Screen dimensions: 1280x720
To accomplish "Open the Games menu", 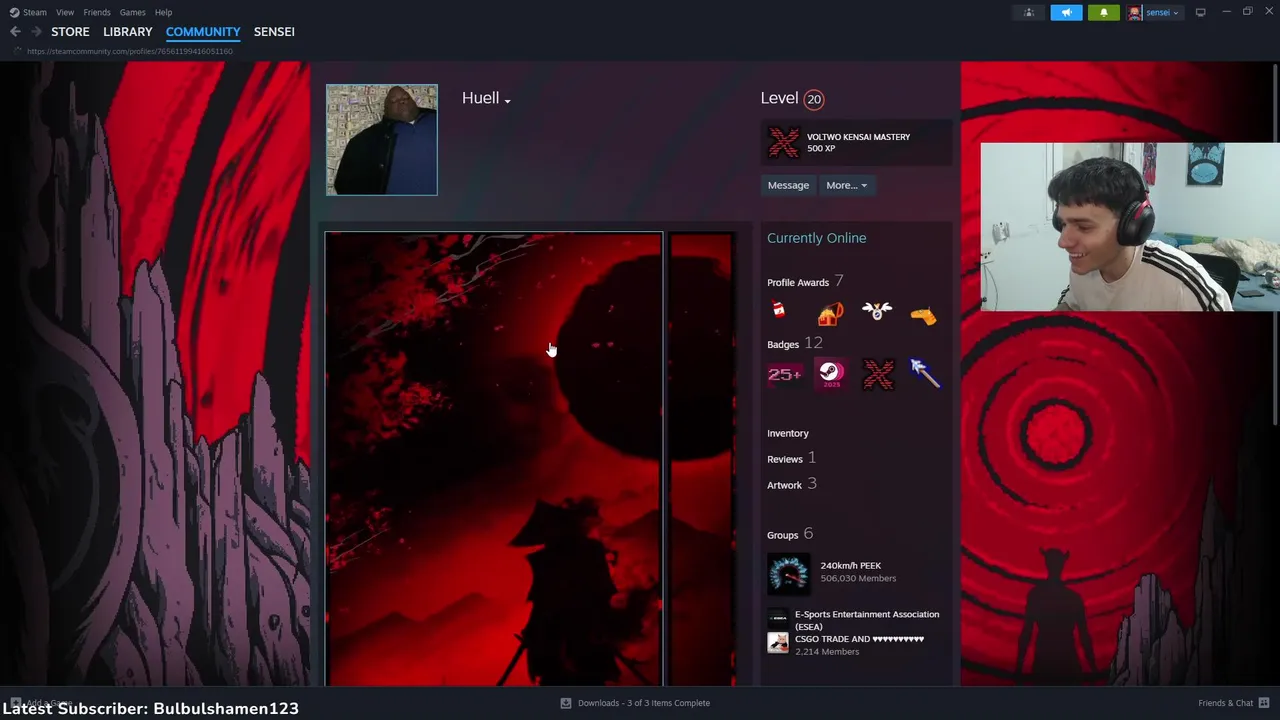I will 132,12.
